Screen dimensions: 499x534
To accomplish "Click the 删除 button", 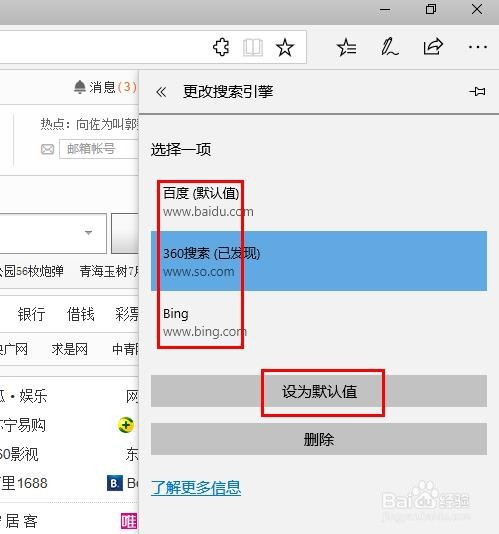I will tap(319, 439).
